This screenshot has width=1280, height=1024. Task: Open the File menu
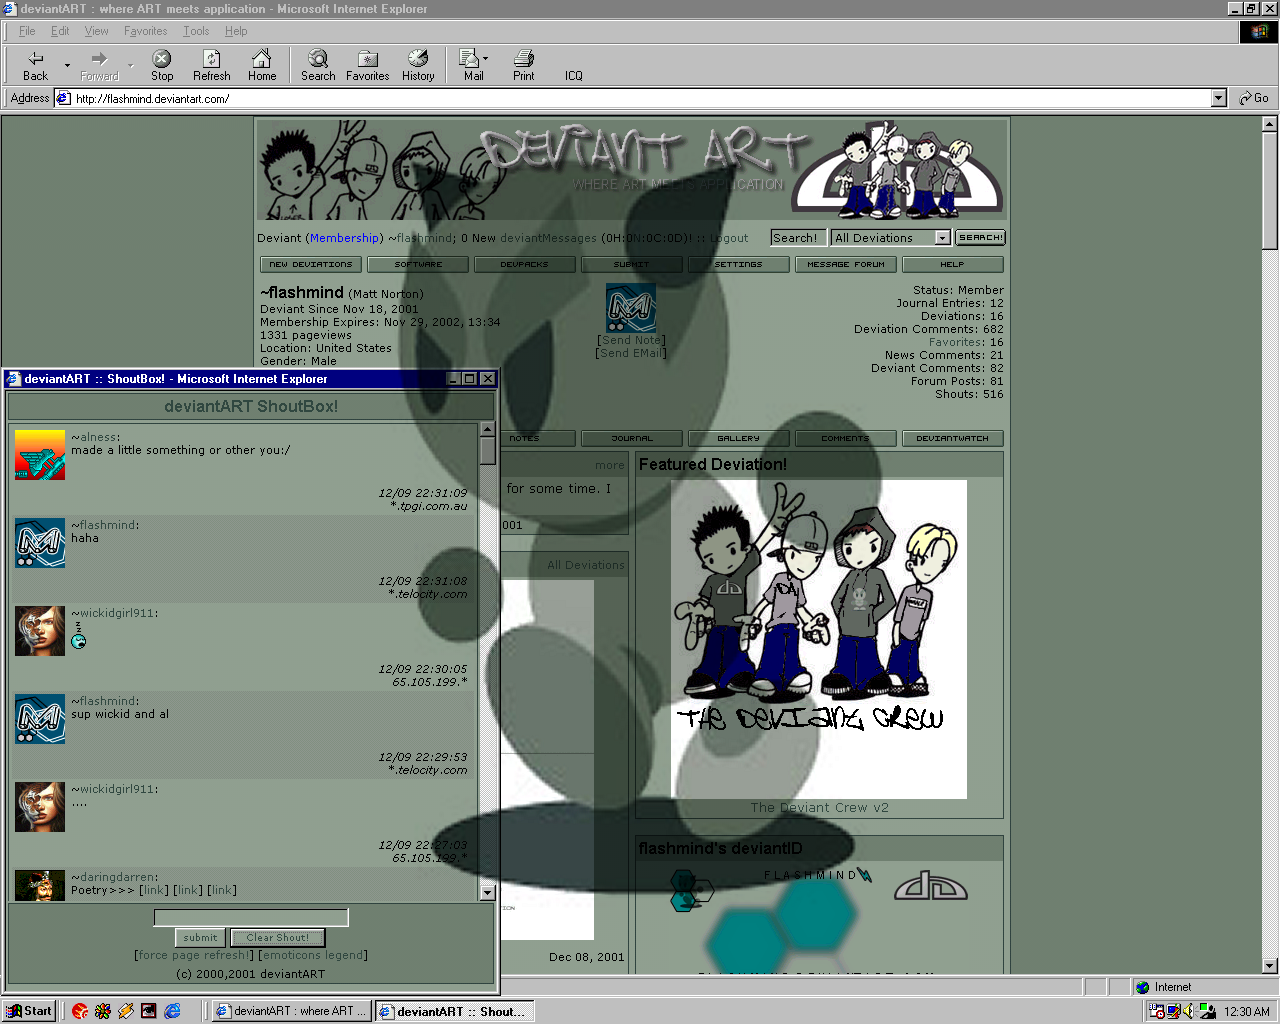point(27,31)
